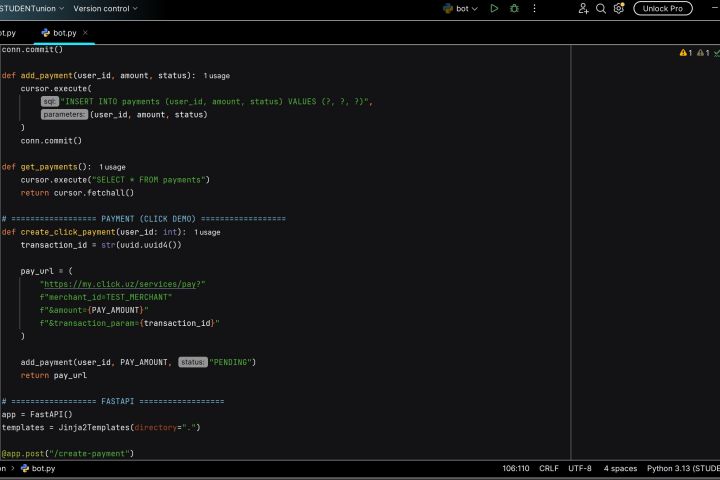Image resolution: width=720 pixels, height=480 pixels.
Task: Click the 'sql:' parameter hint label
Action: 50,102
